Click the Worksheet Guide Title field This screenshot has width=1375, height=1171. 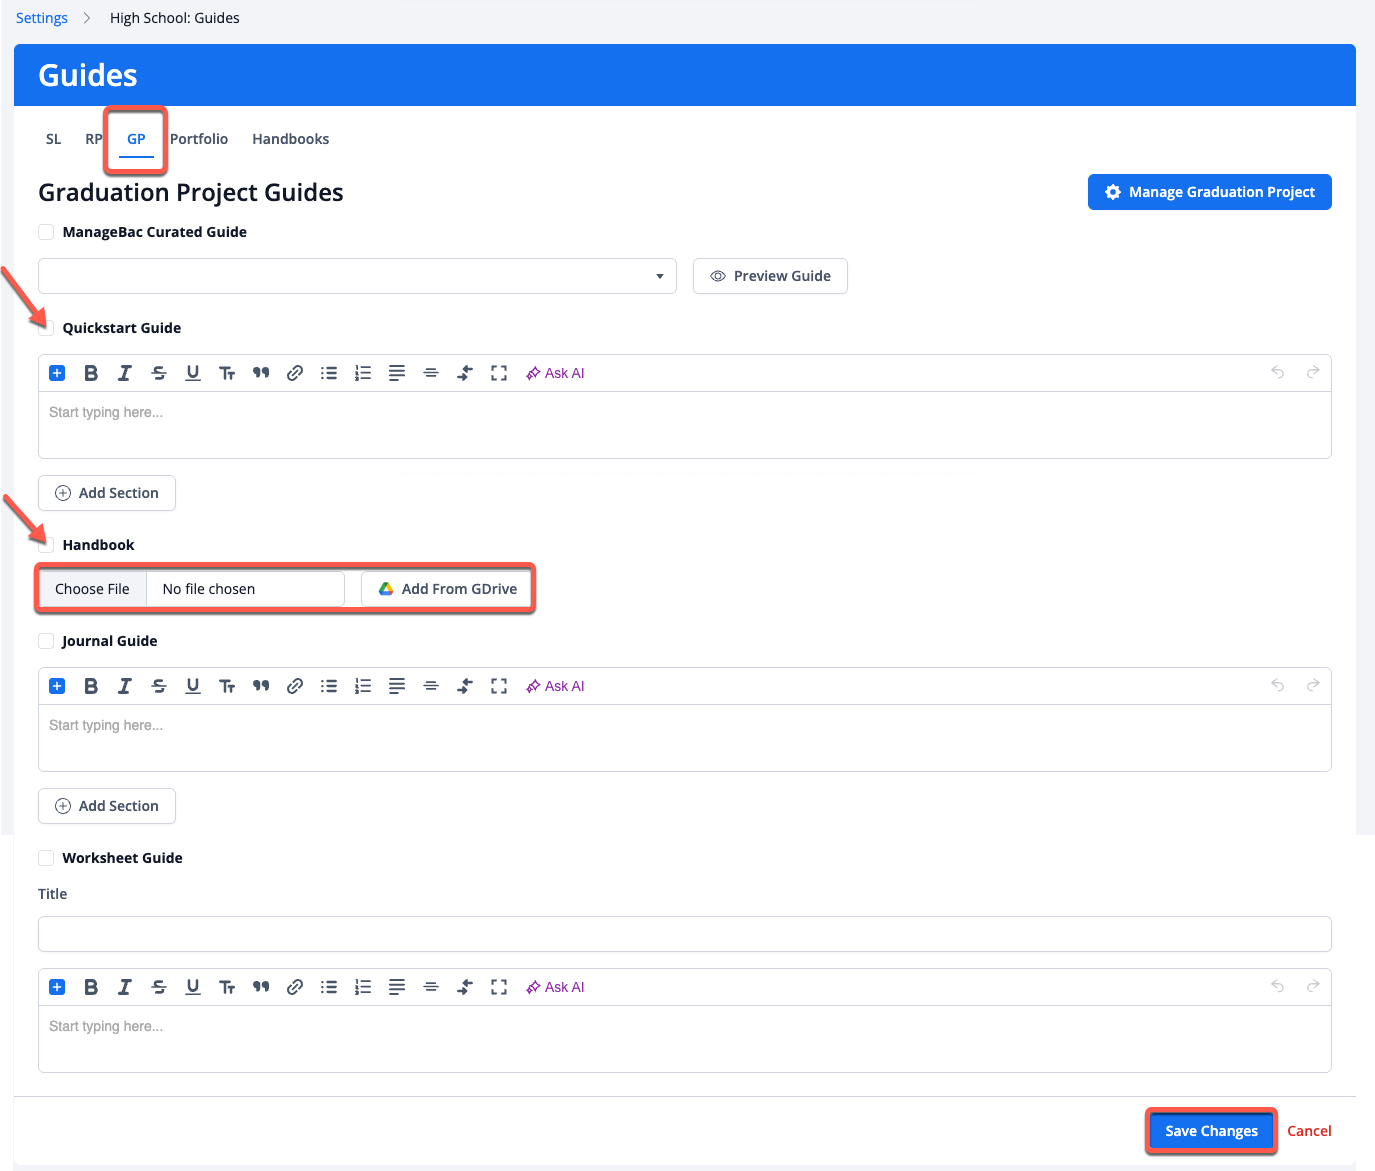(684, 934)
